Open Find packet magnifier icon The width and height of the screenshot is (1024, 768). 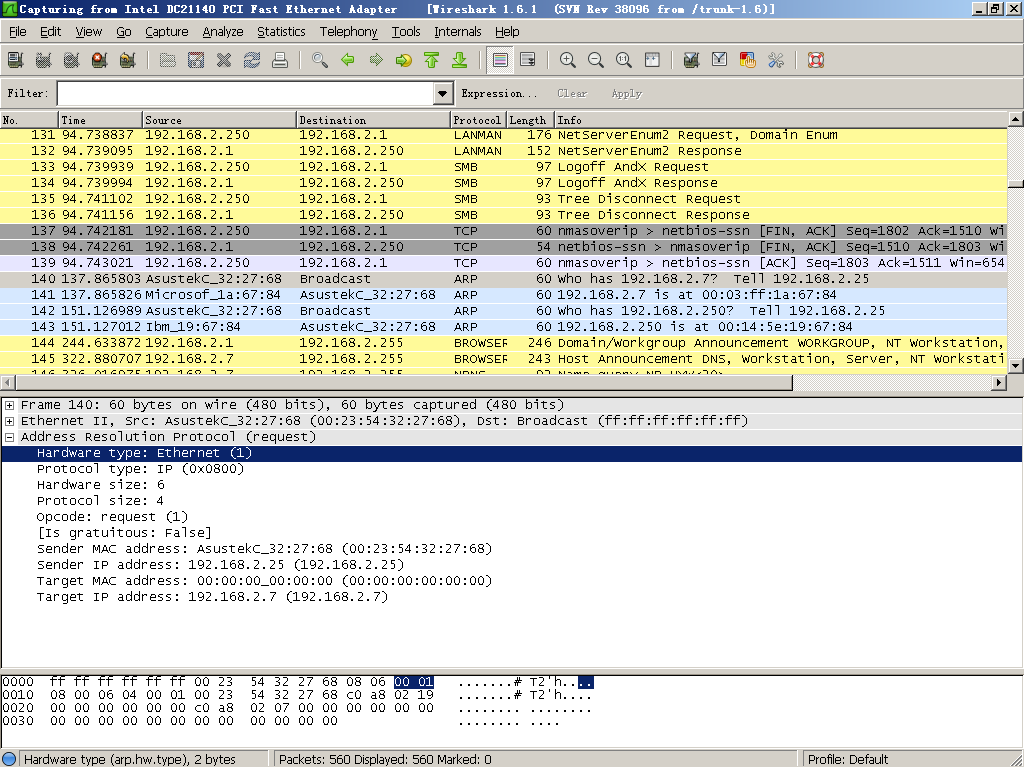pos(320,60)
